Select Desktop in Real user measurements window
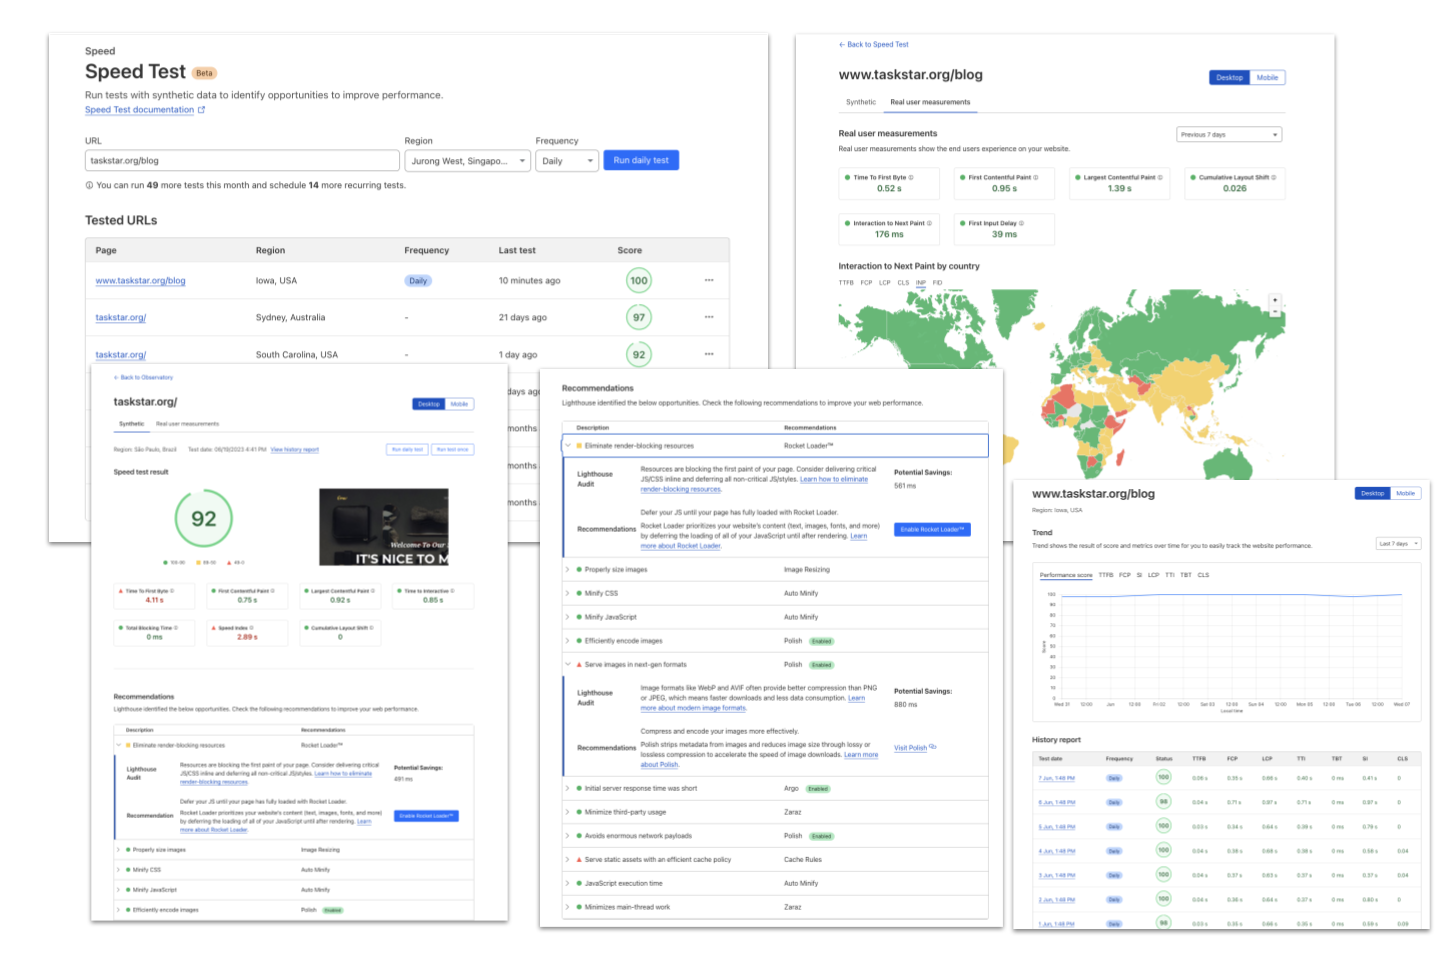This screenshot has height=960, width=1440. [1230, 77]
